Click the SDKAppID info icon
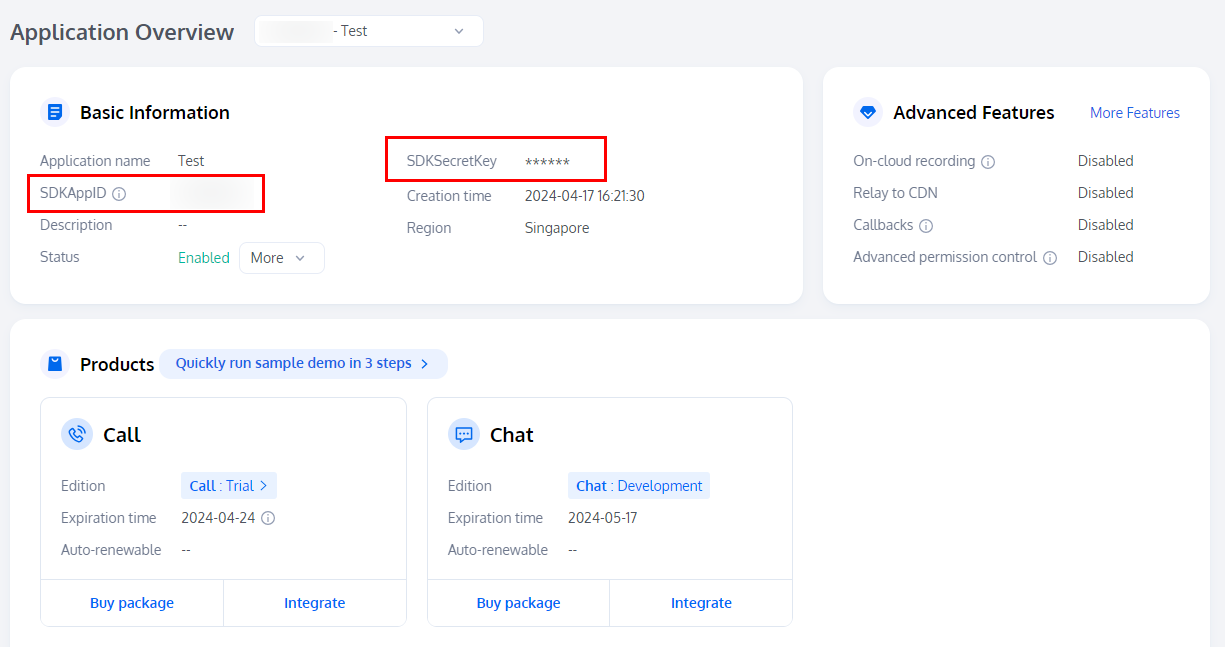1225x647 pixels. point(119,194)
